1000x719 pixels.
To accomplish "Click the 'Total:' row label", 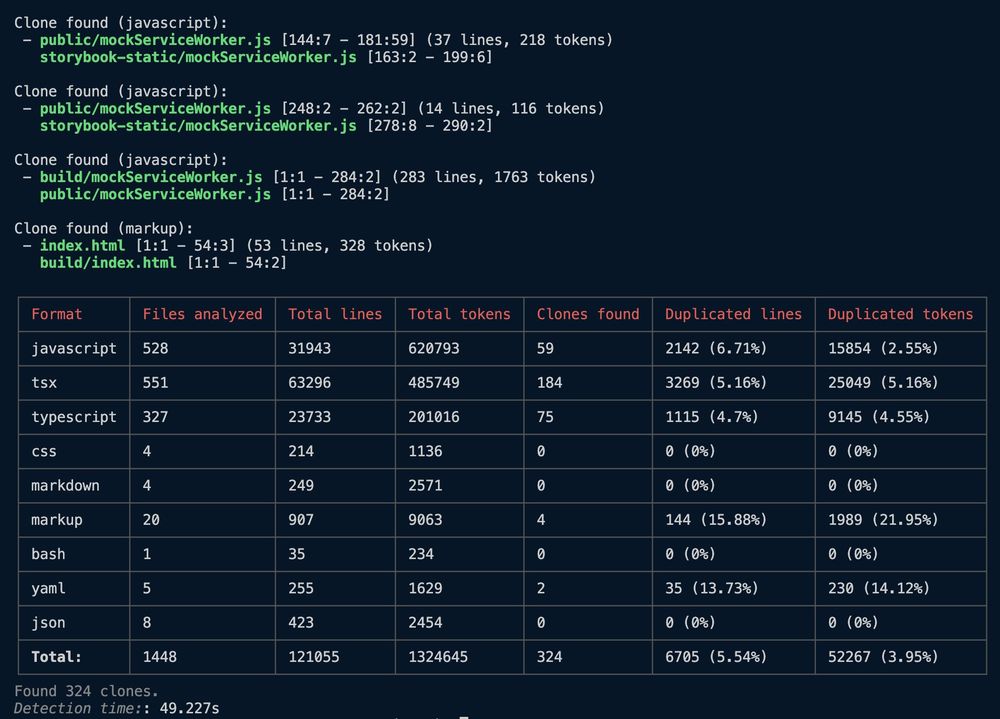I will 57,657.
